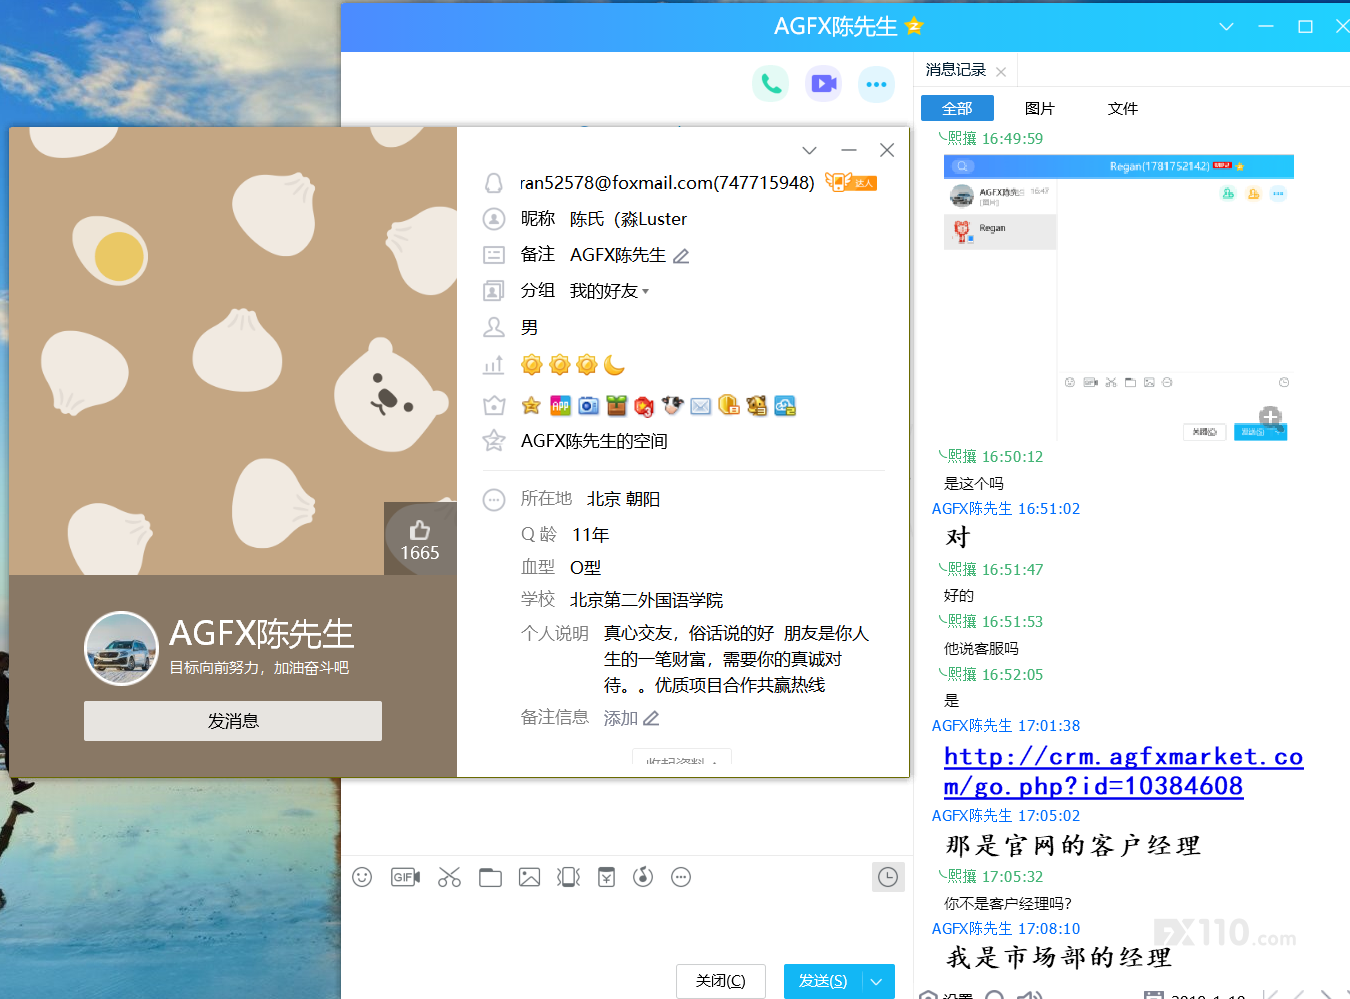Click the 发送(S) send button
This screenshot has width=1350, height=999.
click(823, 982)
